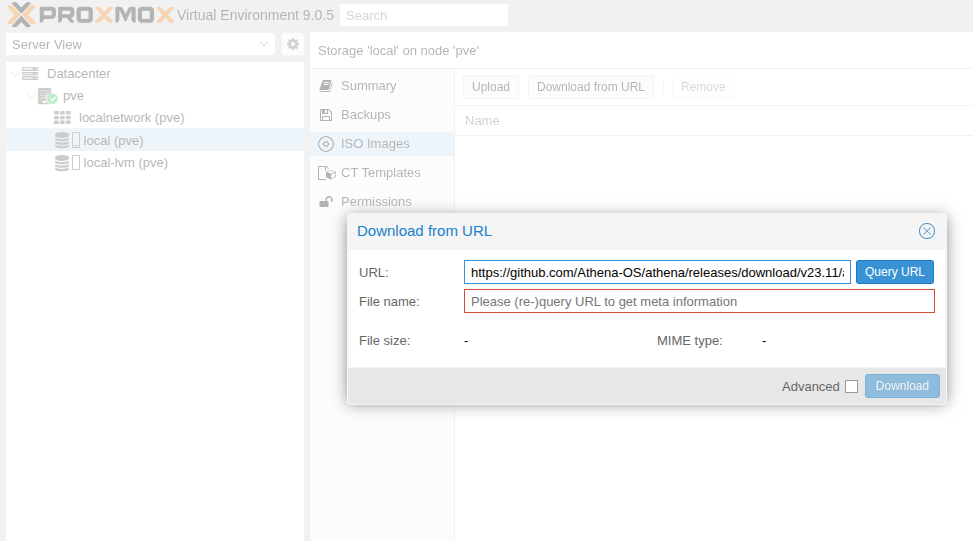Close the Download from URL dialog
Screen dimensions: 973x541
coord(926,231)
